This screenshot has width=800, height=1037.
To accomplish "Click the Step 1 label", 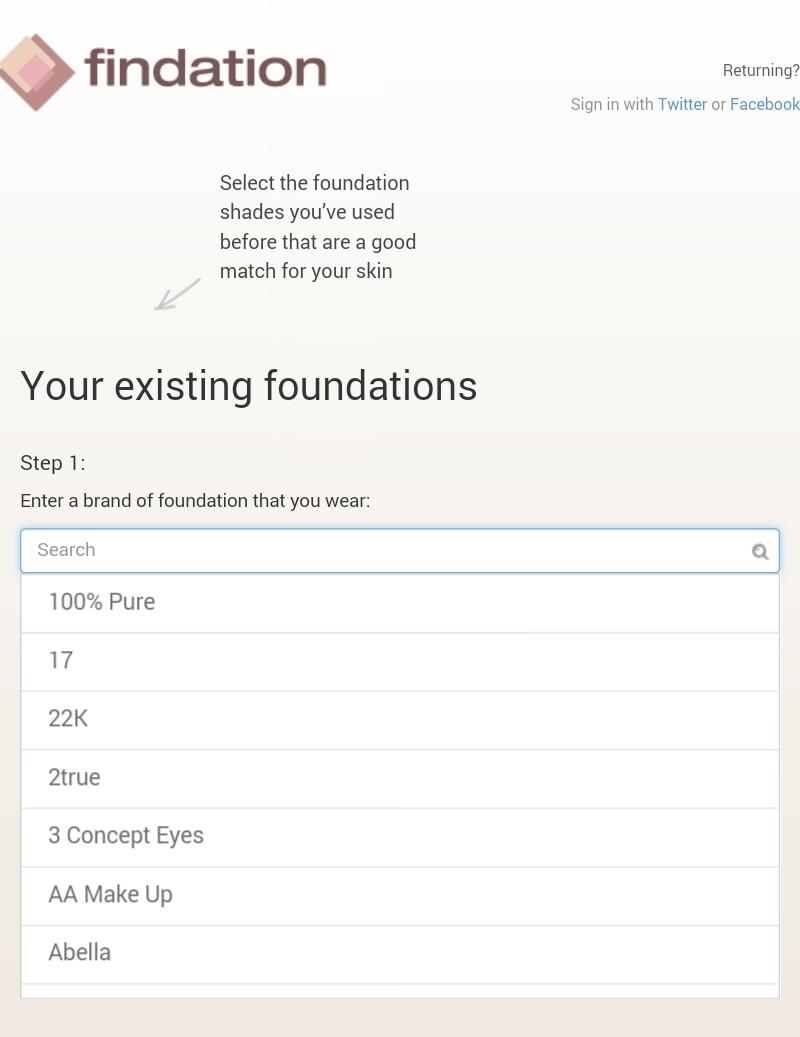I will tap(53, 463).
